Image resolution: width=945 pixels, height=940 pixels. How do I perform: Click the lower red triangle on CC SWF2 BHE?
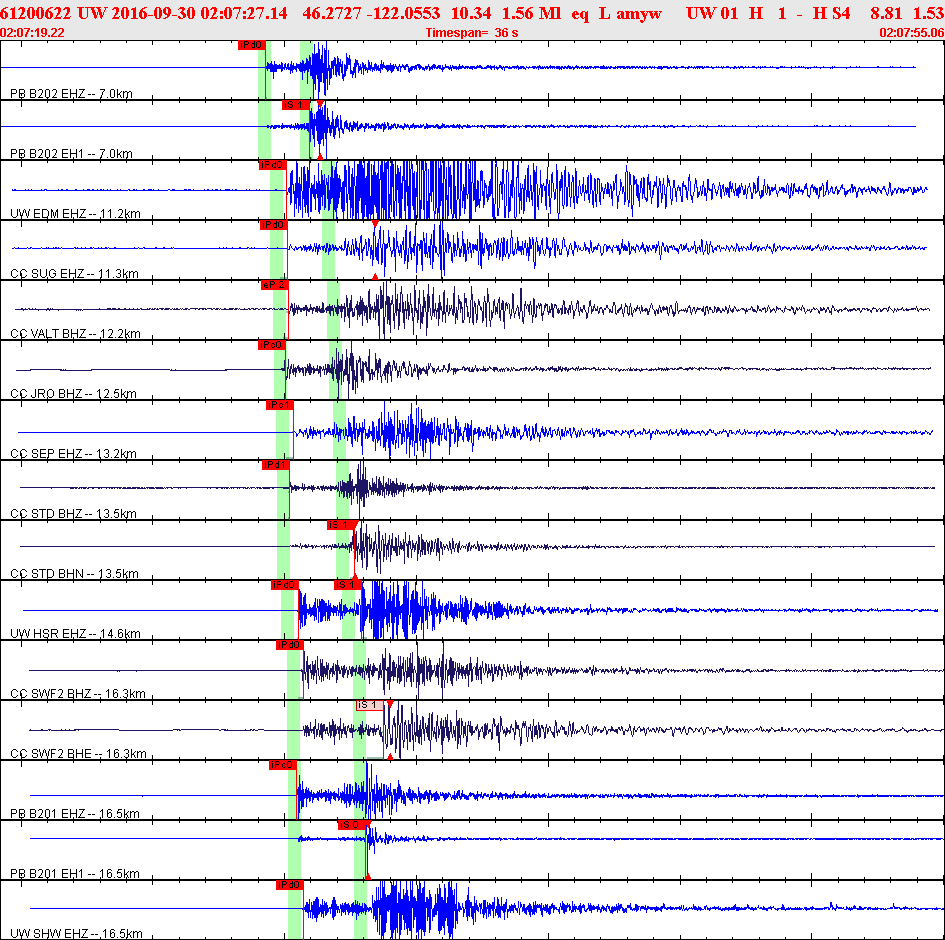[x=390, y=756]
